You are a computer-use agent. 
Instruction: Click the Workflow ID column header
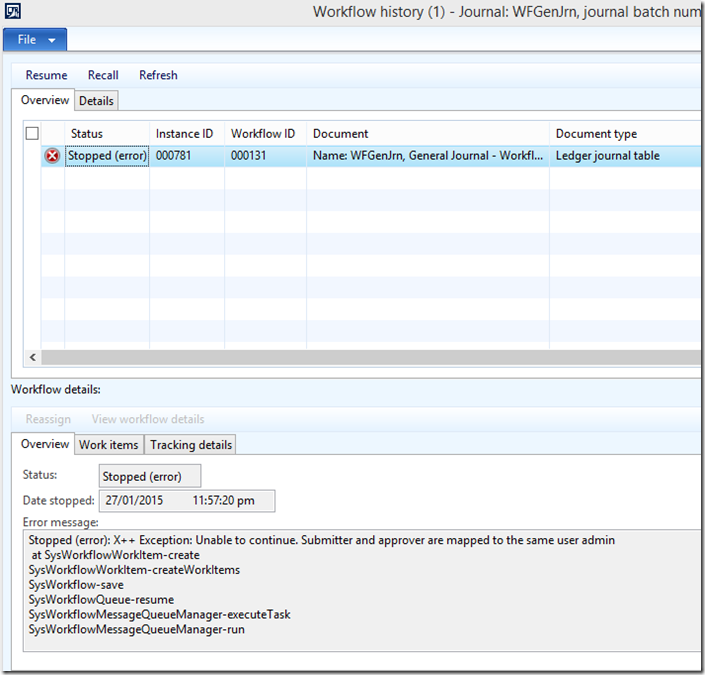pos(263,134)
